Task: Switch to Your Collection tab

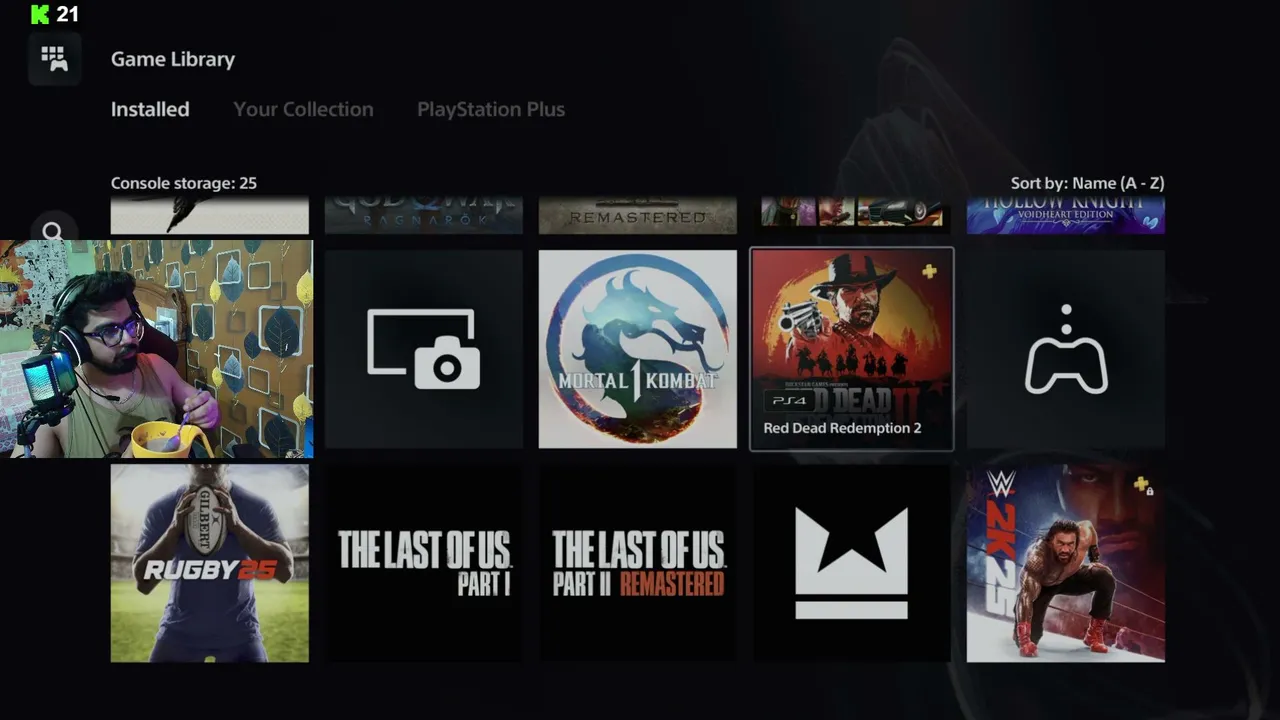Action: (x=303, y=109)
